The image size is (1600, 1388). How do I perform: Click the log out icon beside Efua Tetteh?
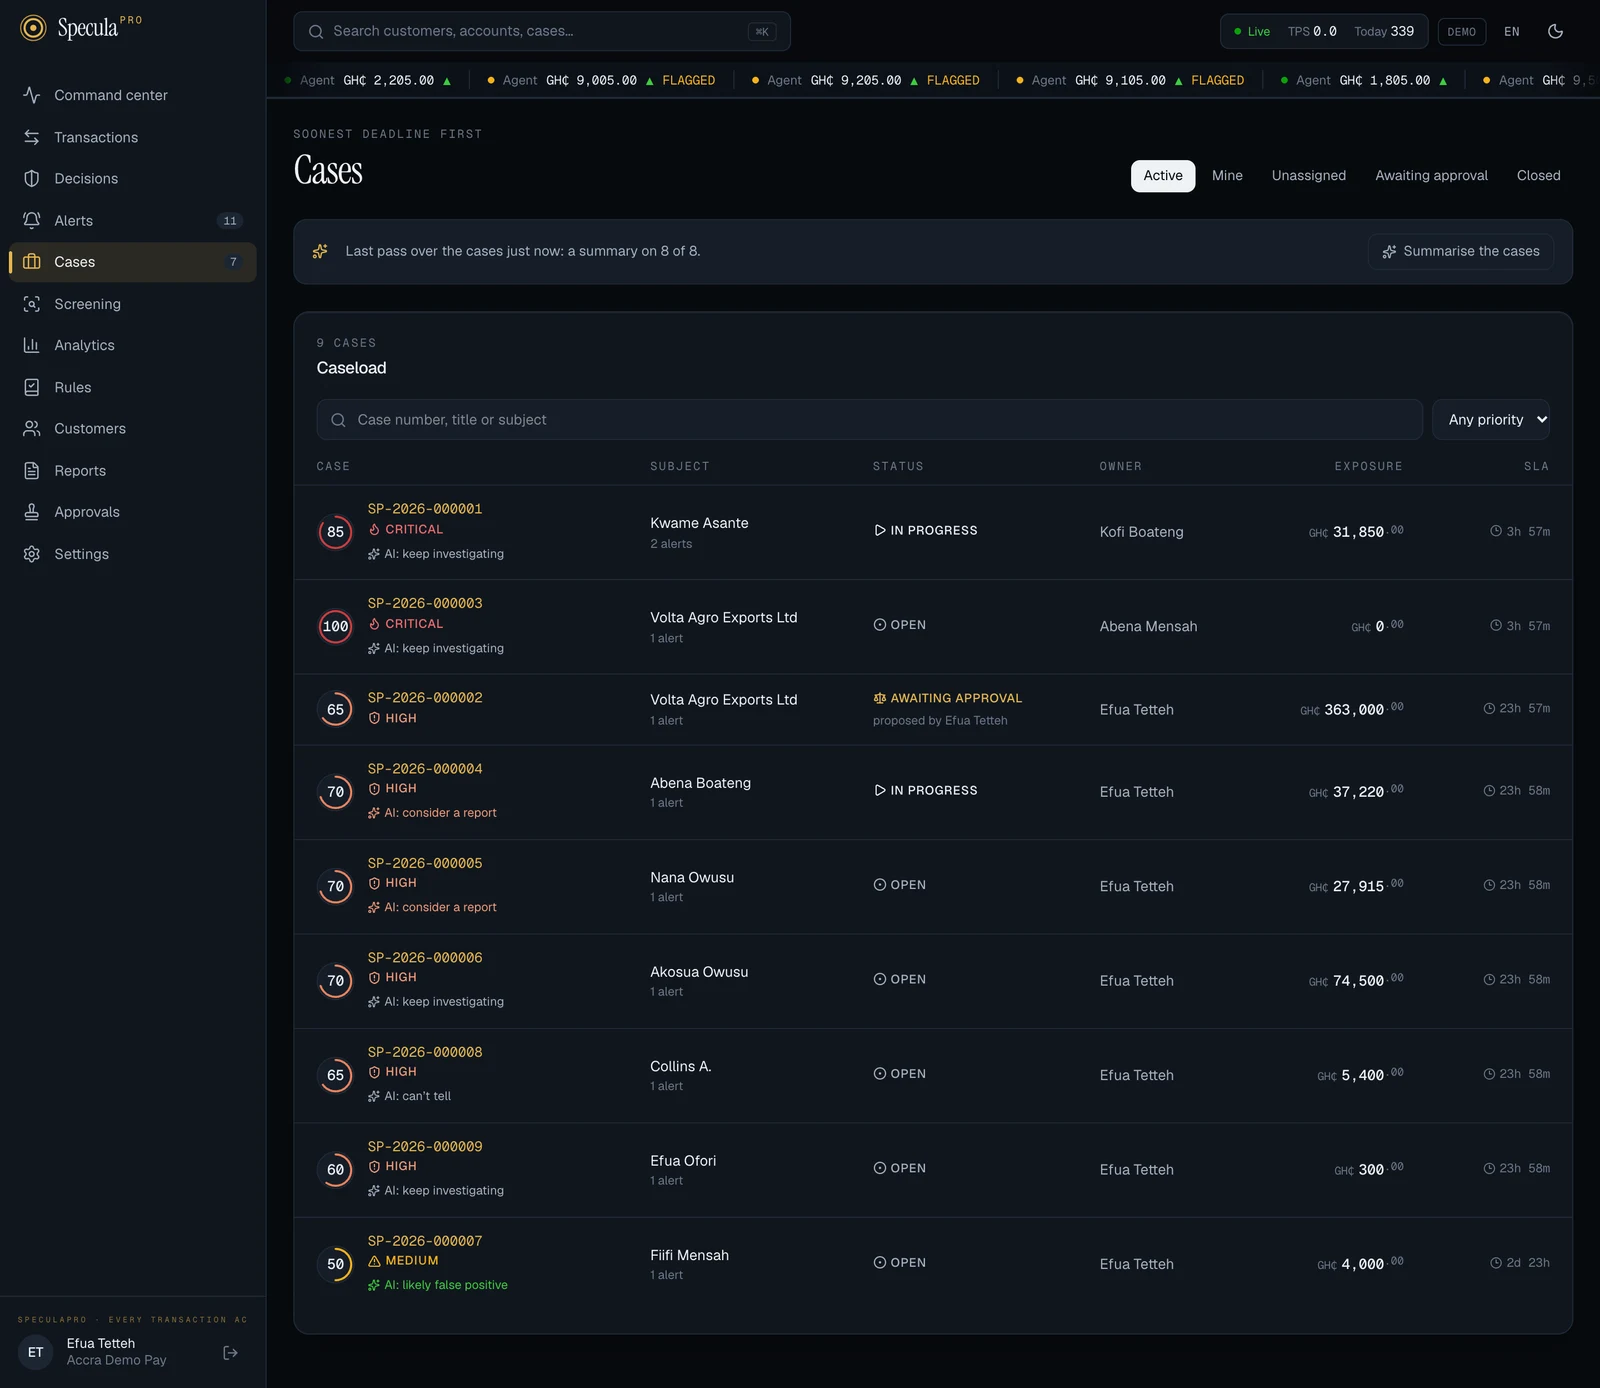[x=231, y=1353]
